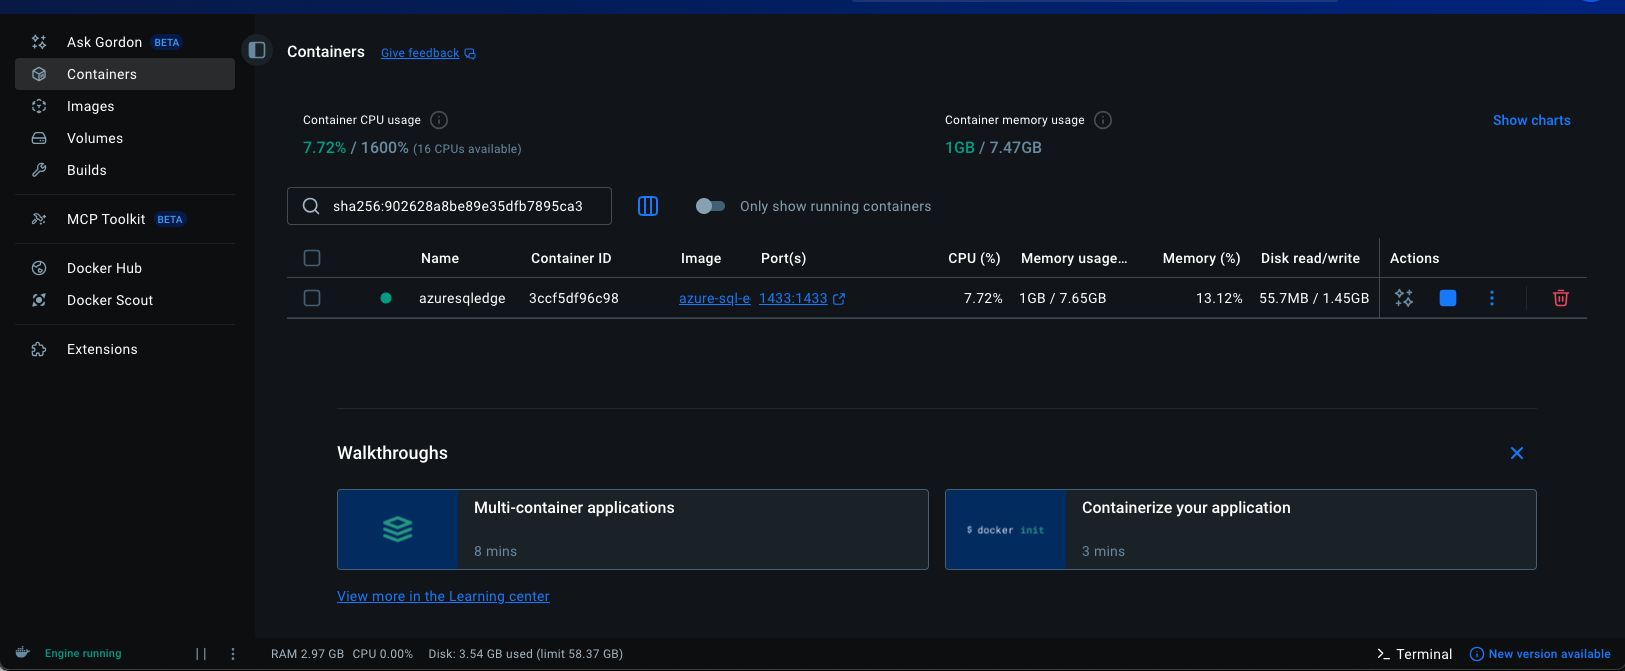Click the container search field
The width and height of the screenshot is (1625, 671).
tap(449, 206)
